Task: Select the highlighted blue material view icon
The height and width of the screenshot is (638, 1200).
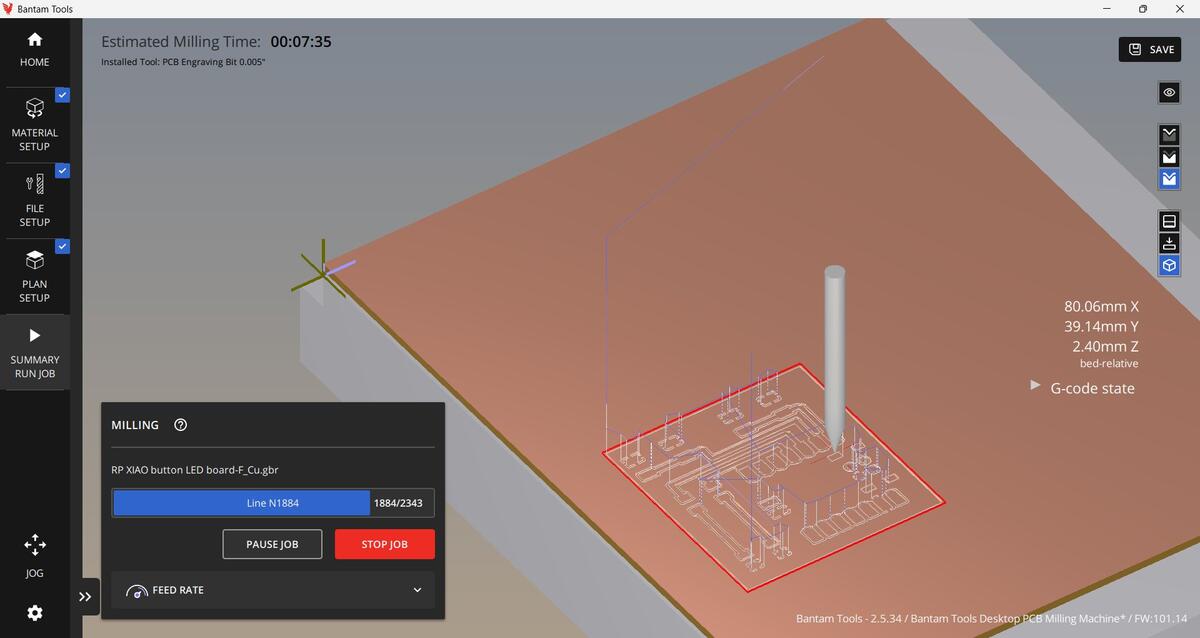Action: coord(1169,180)
